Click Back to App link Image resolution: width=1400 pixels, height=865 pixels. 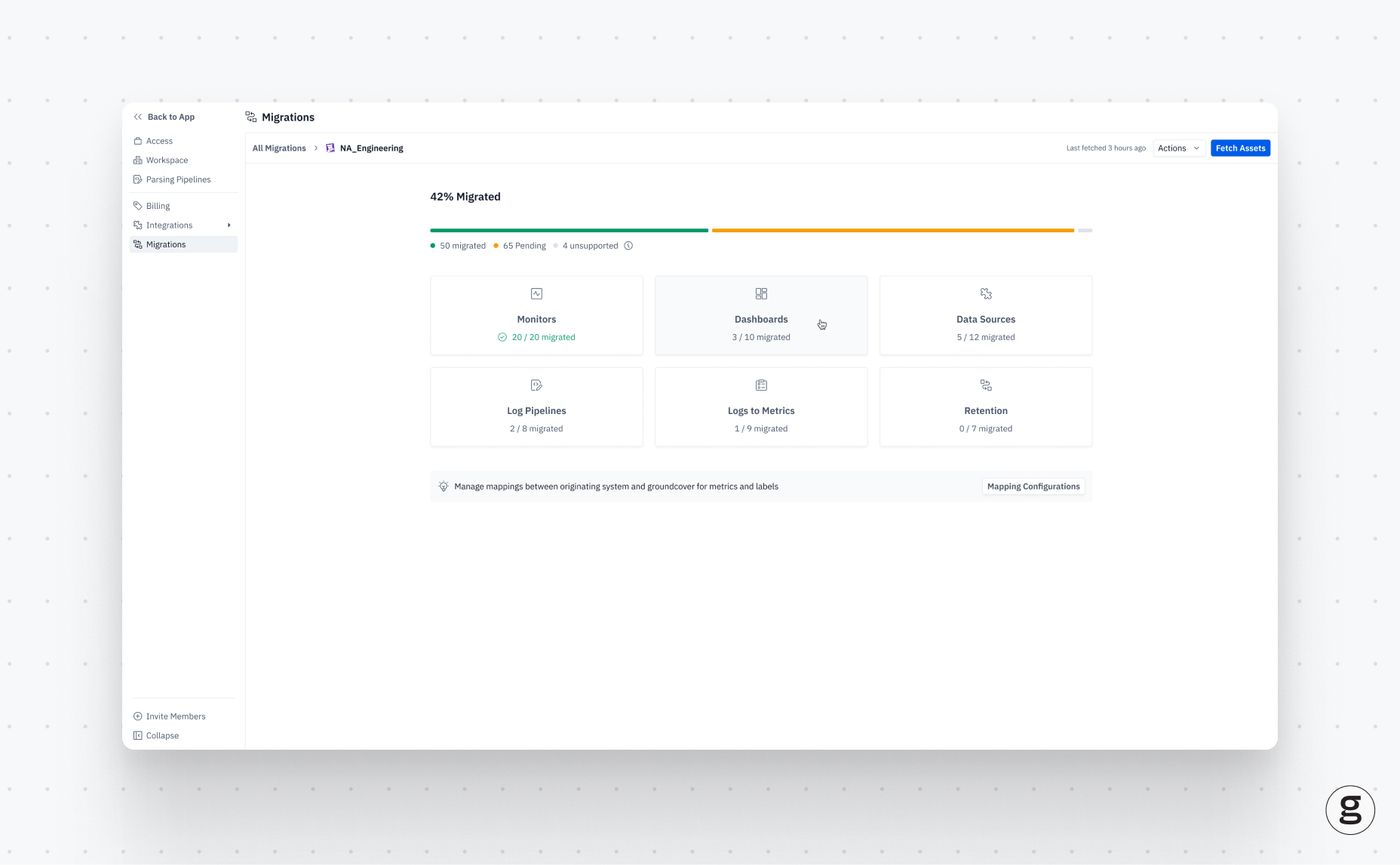171,117
